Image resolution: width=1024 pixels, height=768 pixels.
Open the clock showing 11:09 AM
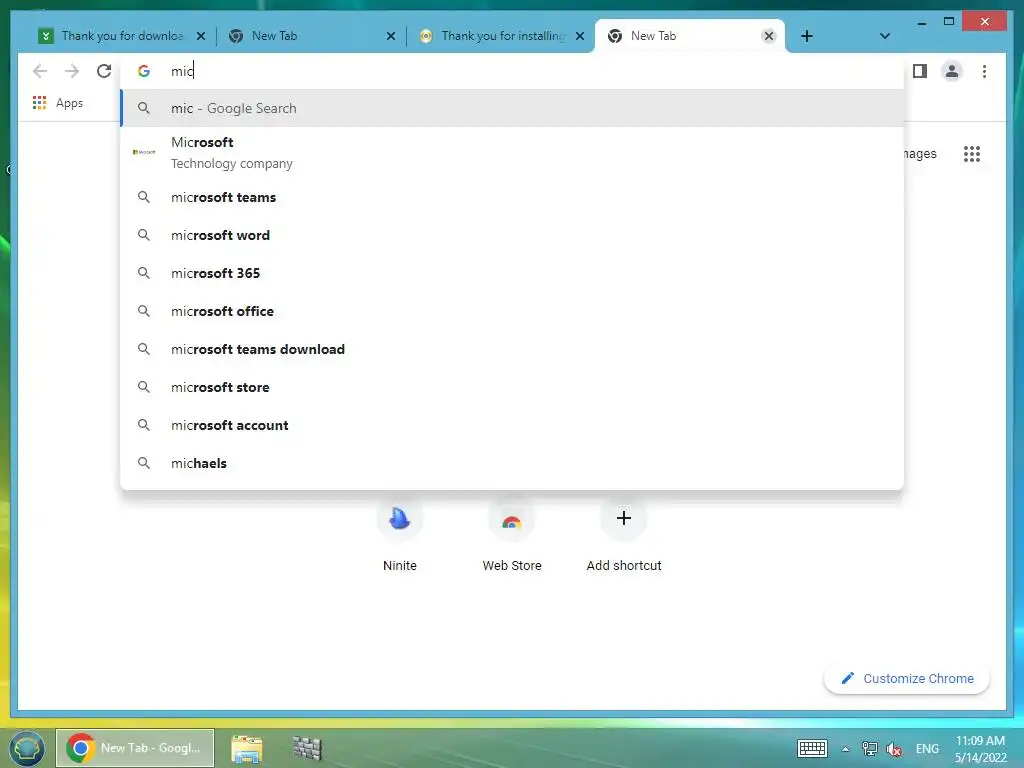980,748
